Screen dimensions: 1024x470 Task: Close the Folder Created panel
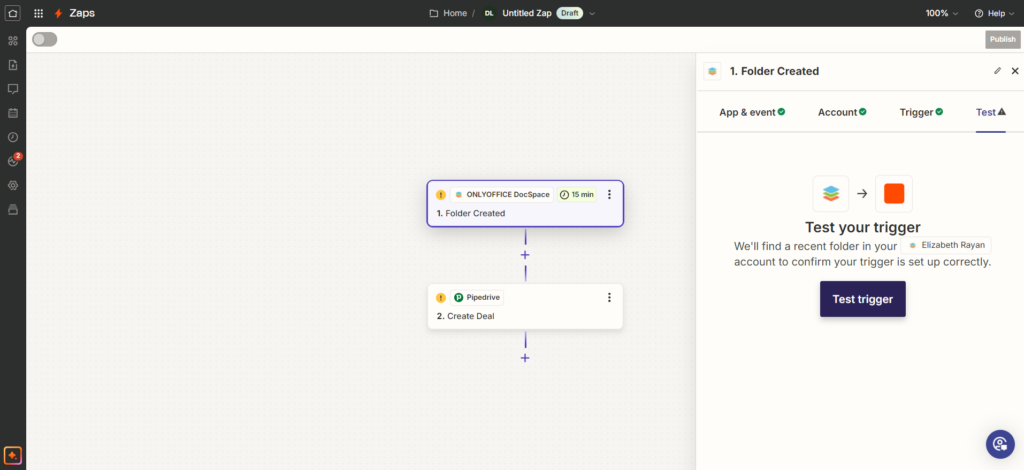coord(1015,71)
